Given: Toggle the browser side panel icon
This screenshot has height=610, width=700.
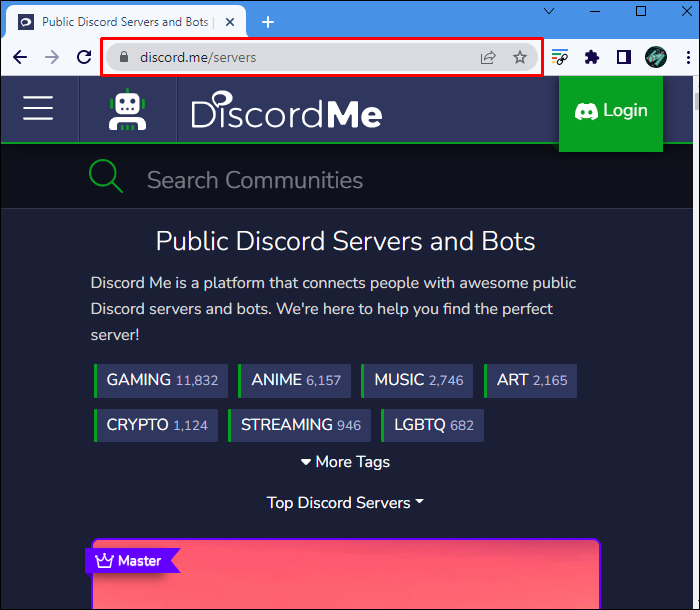Looking at the screenshot, I should 624,57.
